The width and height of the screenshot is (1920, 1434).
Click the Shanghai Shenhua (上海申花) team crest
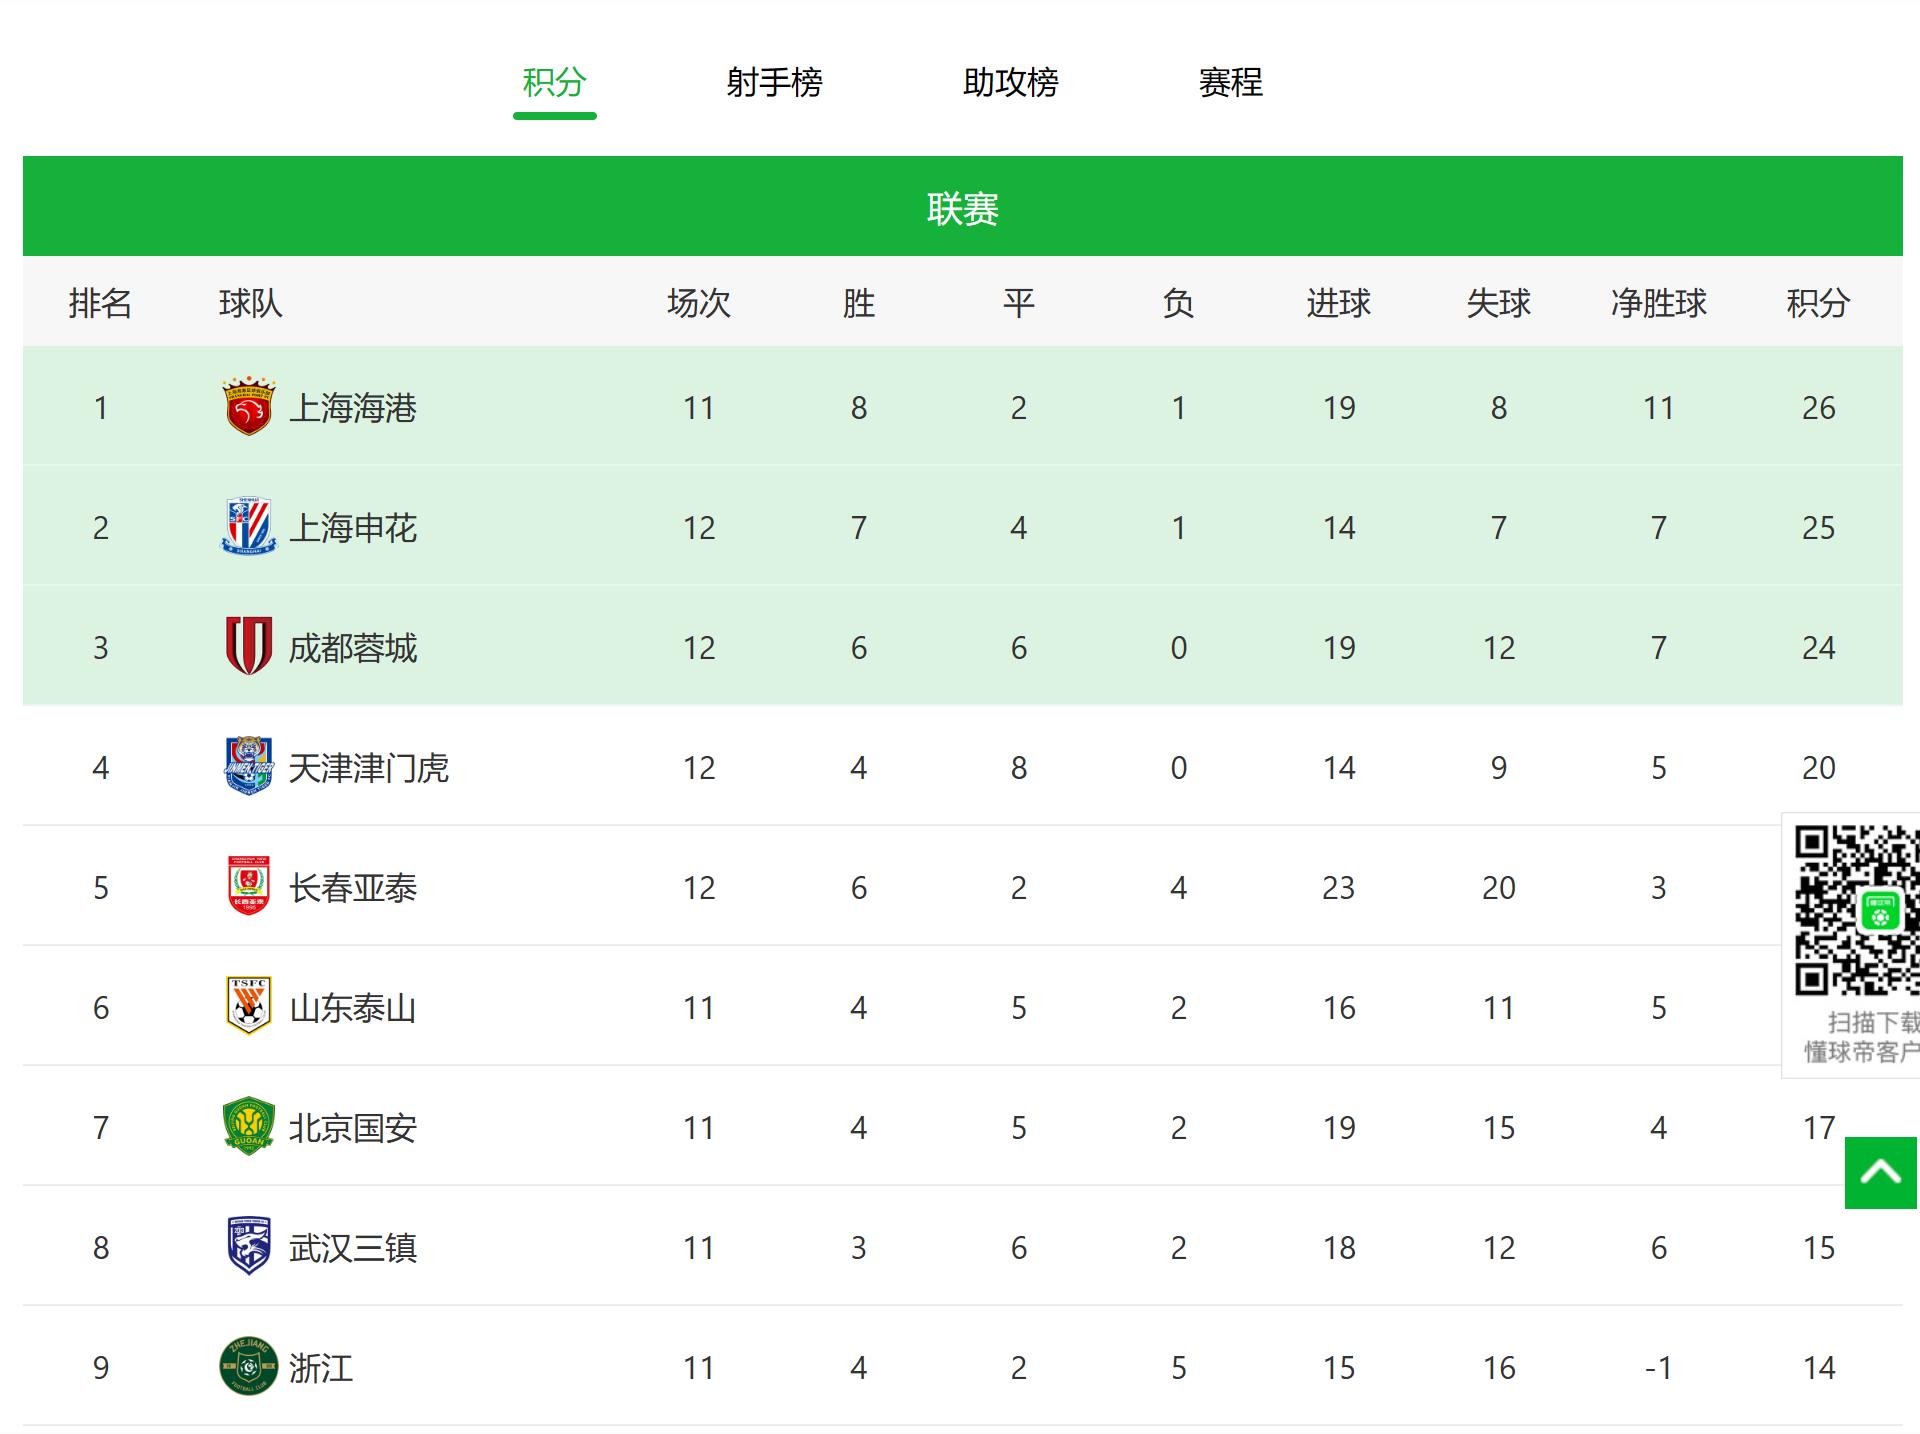point(248,527)
